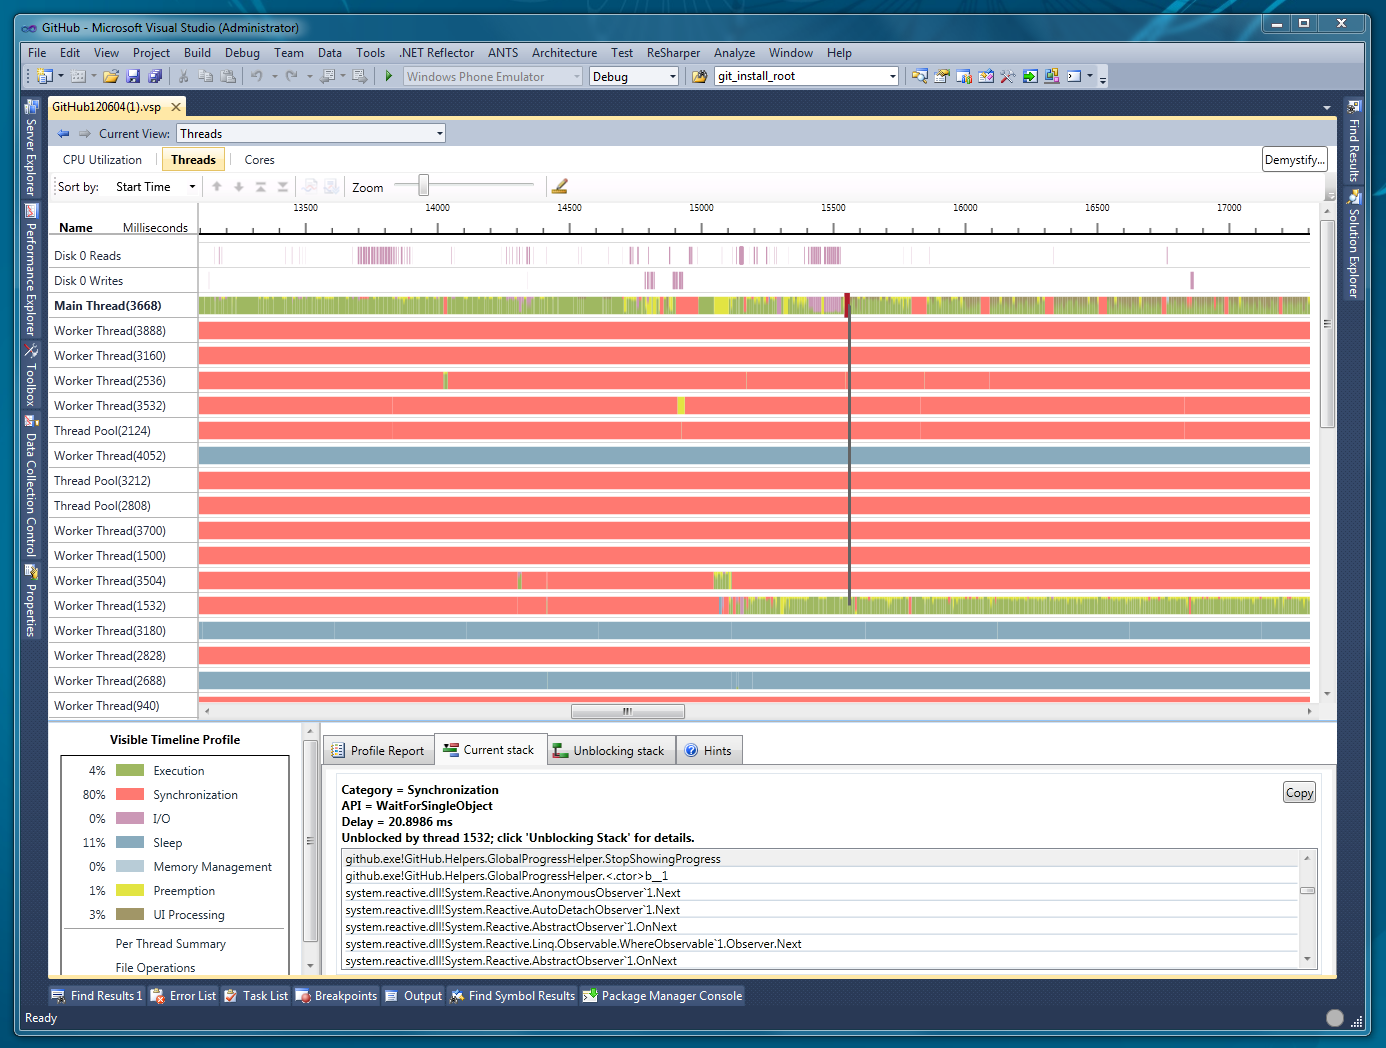Select the CPU Utilization view
The height and width of the screenshot is (1048, 1386).
coord(102,160)
